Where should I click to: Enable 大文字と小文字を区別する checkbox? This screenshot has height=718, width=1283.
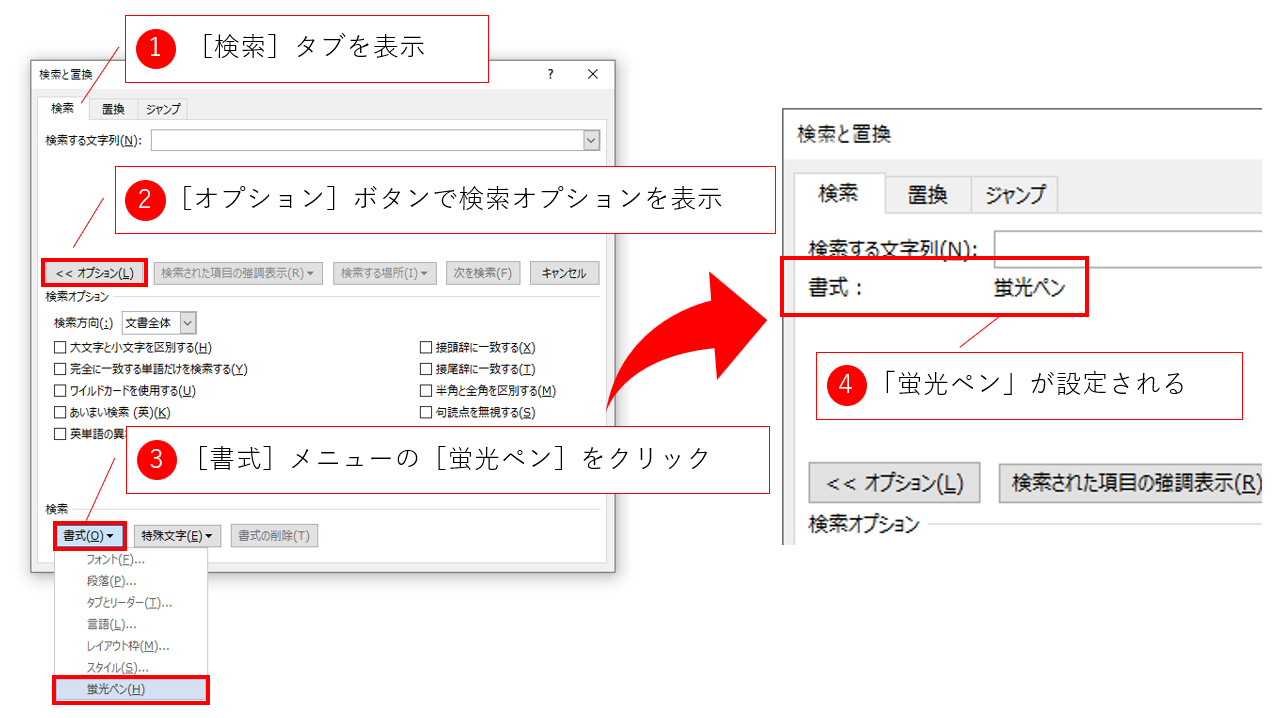(x=61, y=348)
